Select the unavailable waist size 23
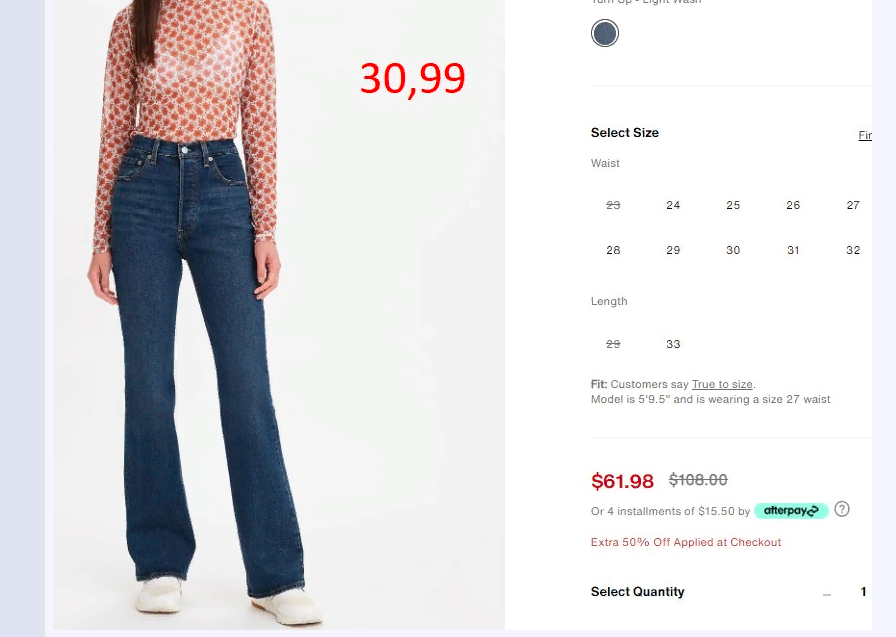Screen dimensions: 896x637 click(x=613, y=205)
